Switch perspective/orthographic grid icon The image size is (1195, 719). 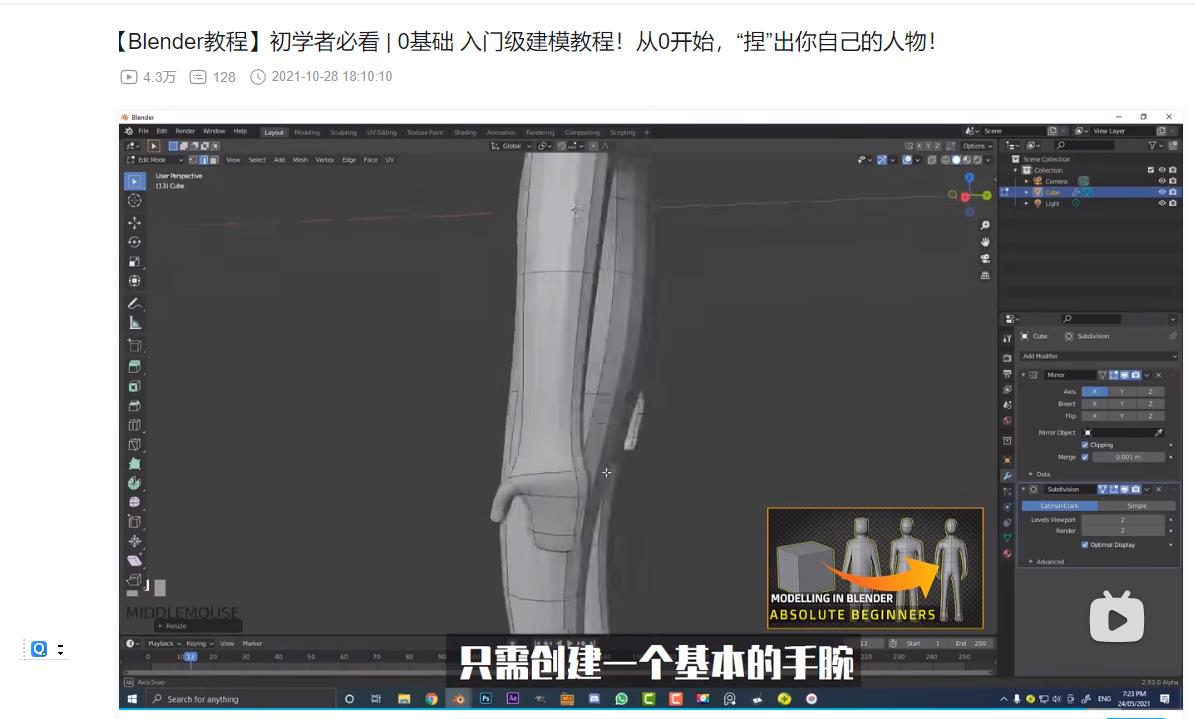[x=985, y=275]
